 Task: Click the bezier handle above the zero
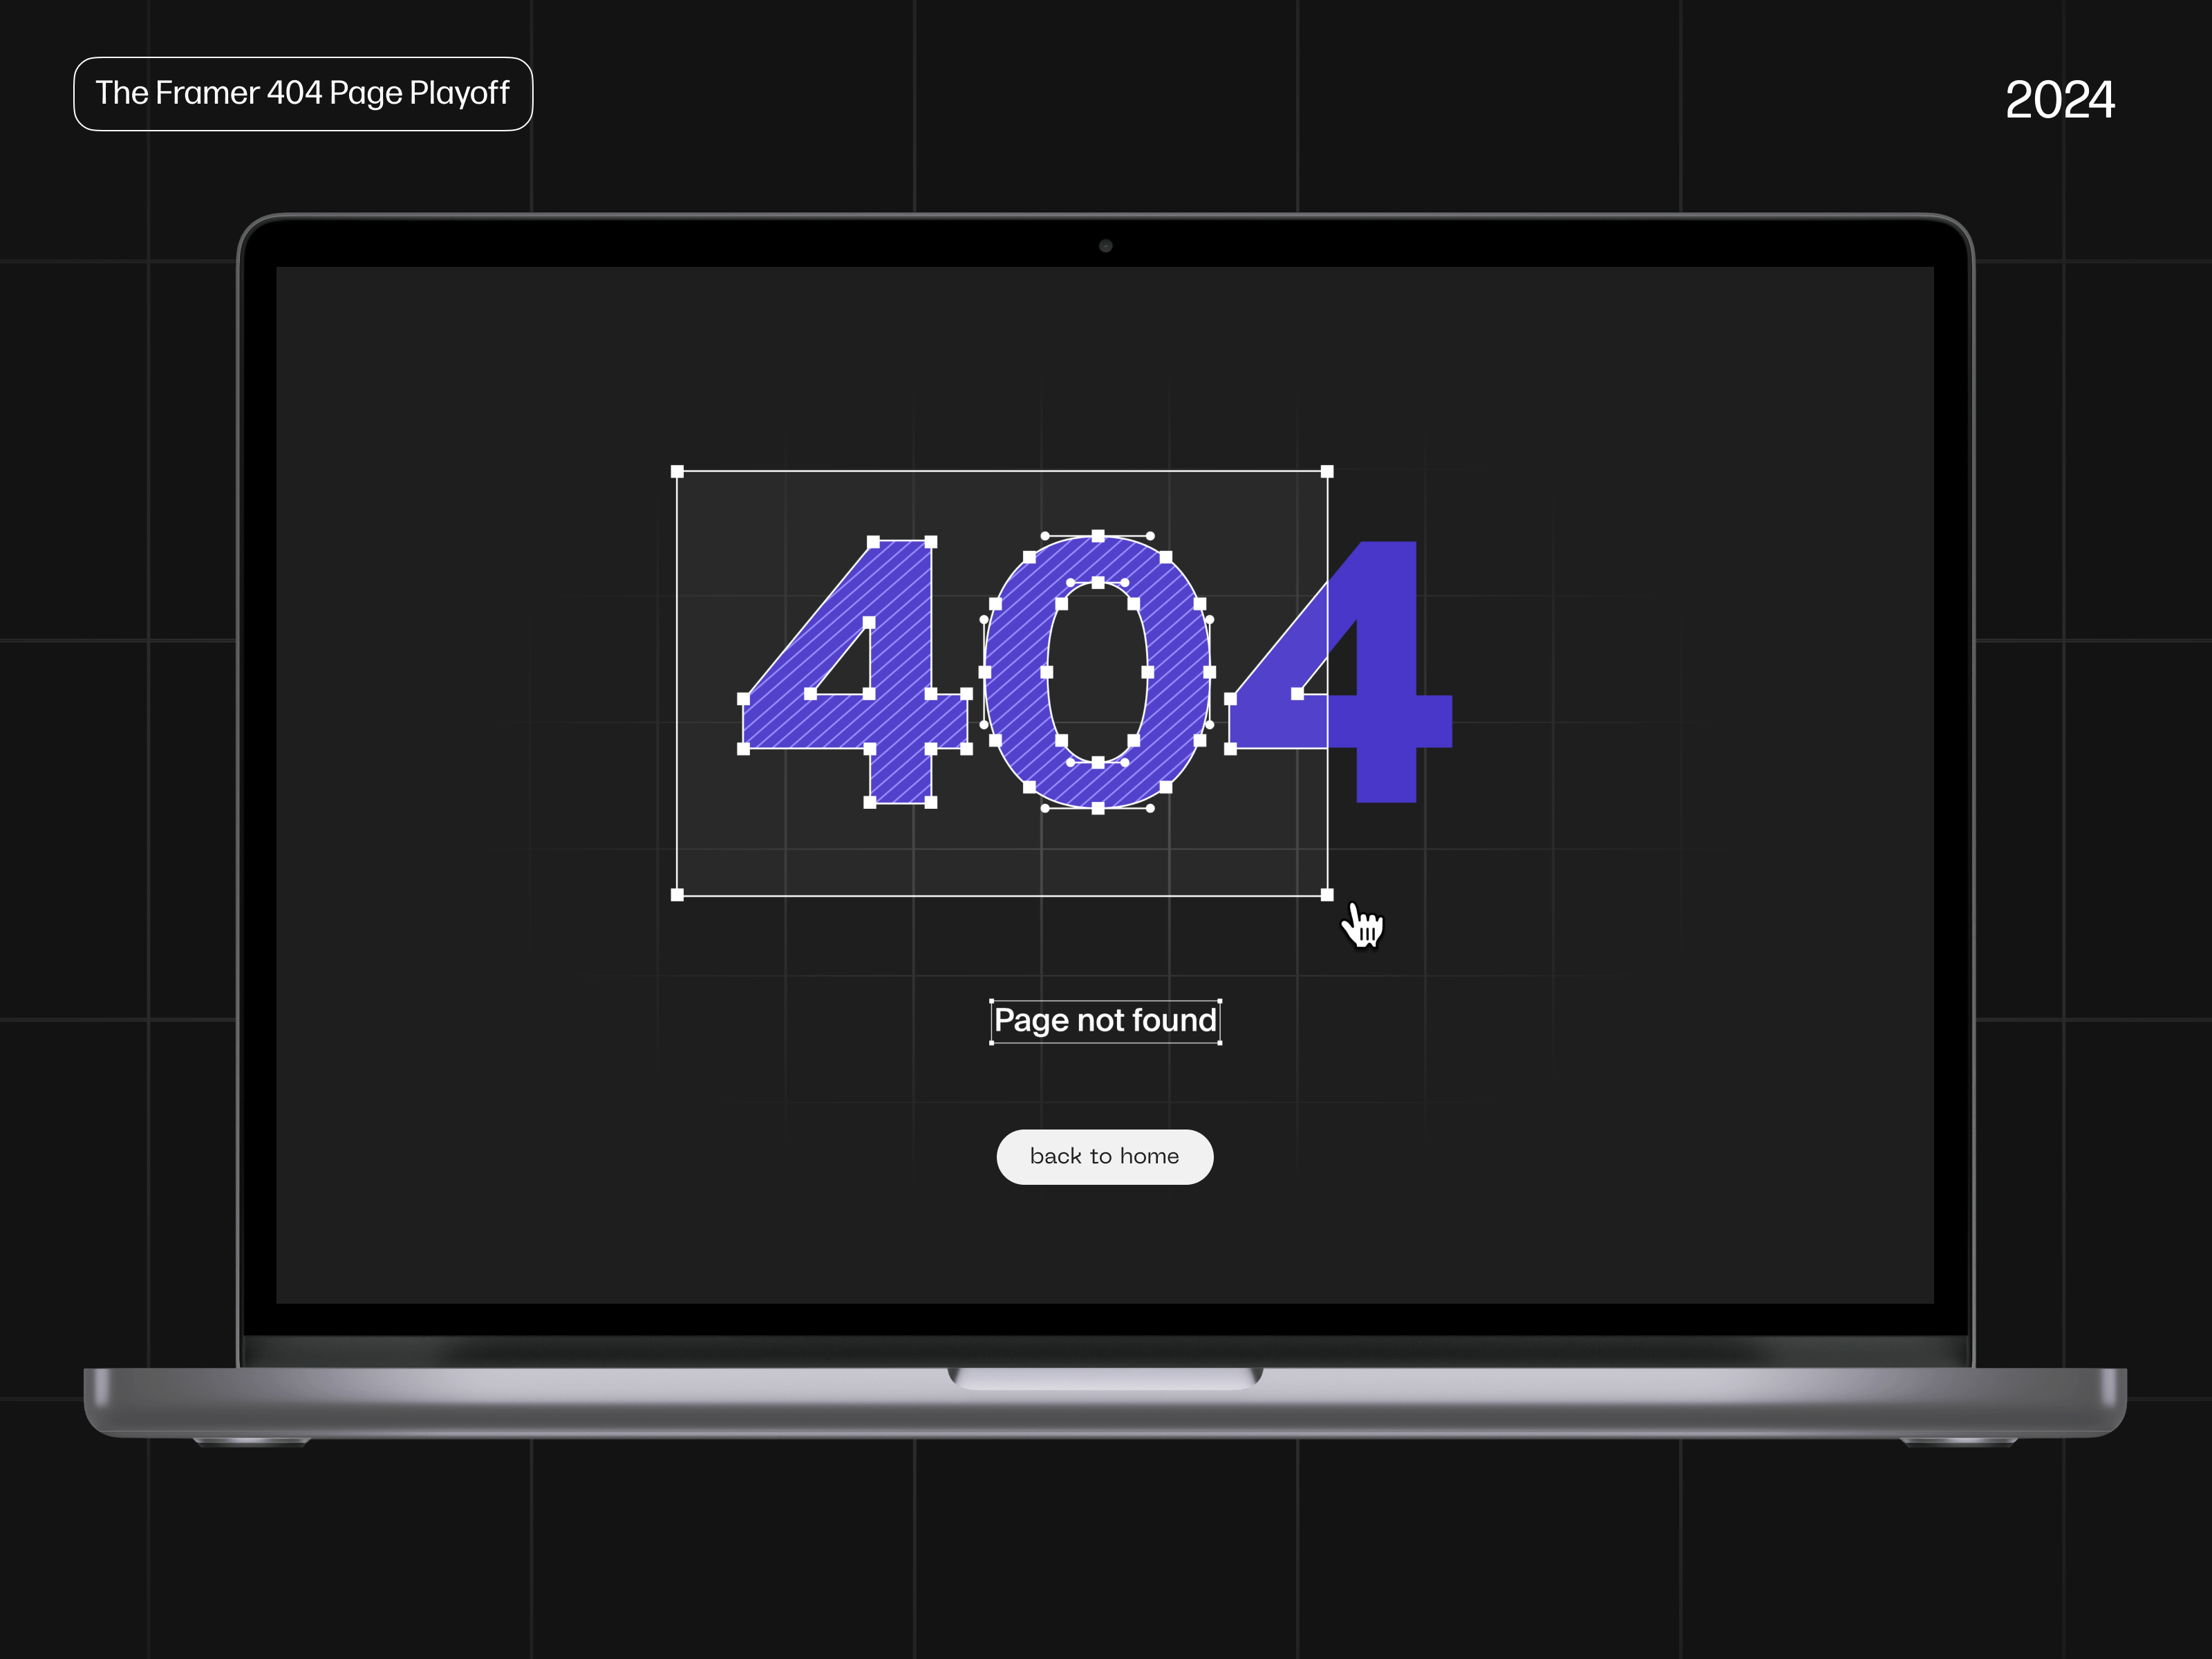tap(1044, 536)
